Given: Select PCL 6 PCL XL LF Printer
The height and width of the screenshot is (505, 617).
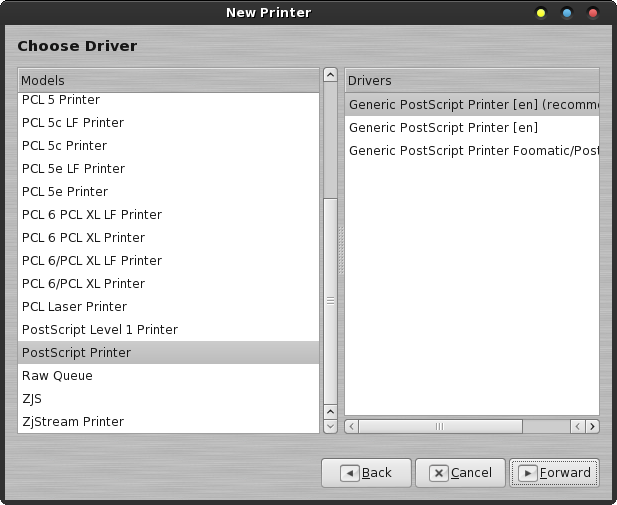Looking at the screenshot, I should (x=168, y=215).
